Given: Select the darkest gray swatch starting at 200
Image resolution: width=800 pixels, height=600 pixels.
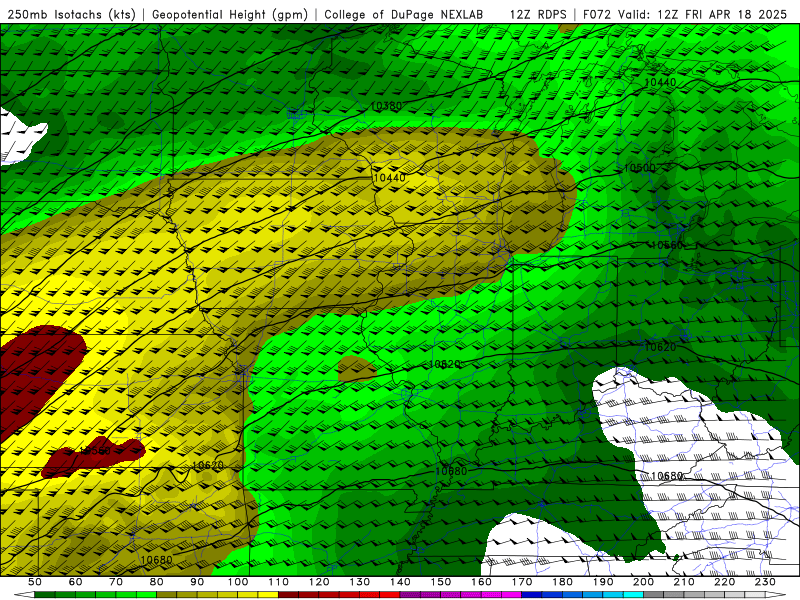Looking at the screenshot, I should click(654, 595).
